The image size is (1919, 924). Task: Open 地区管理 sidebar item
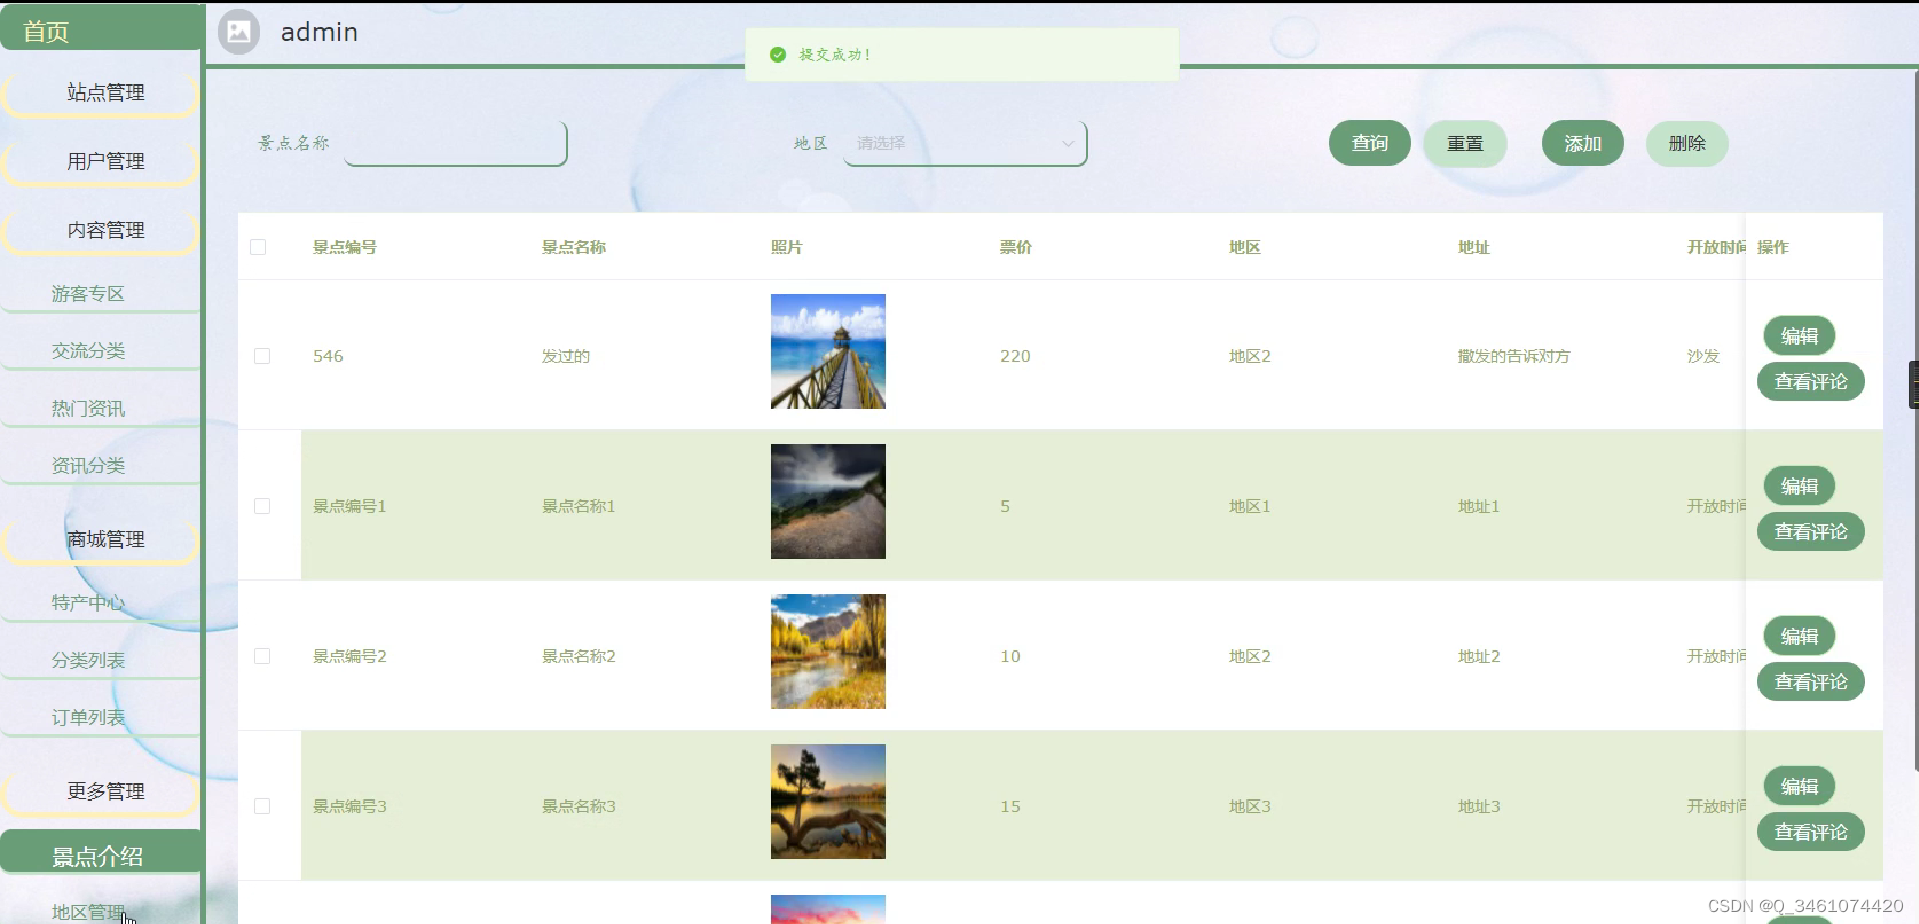pyautogui.click(x=100, y=911)
